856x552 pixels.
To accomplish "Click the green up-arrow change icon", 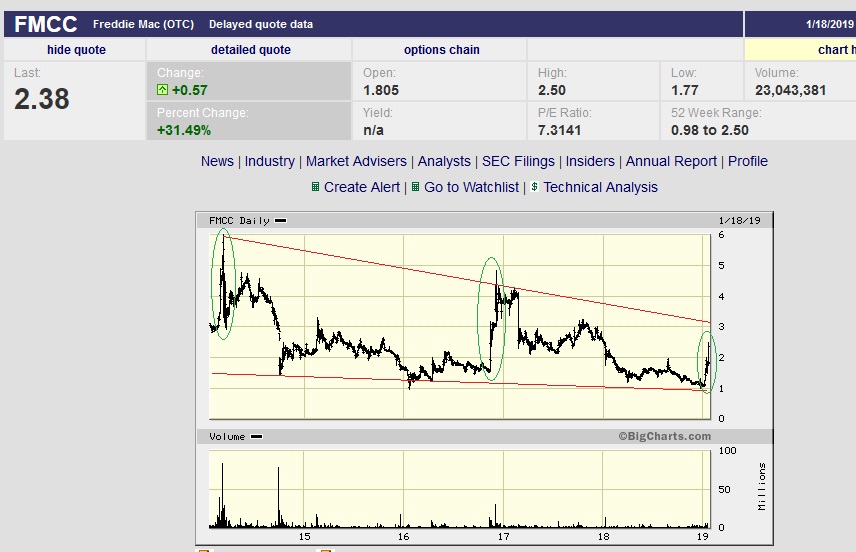I will (162, 90).
